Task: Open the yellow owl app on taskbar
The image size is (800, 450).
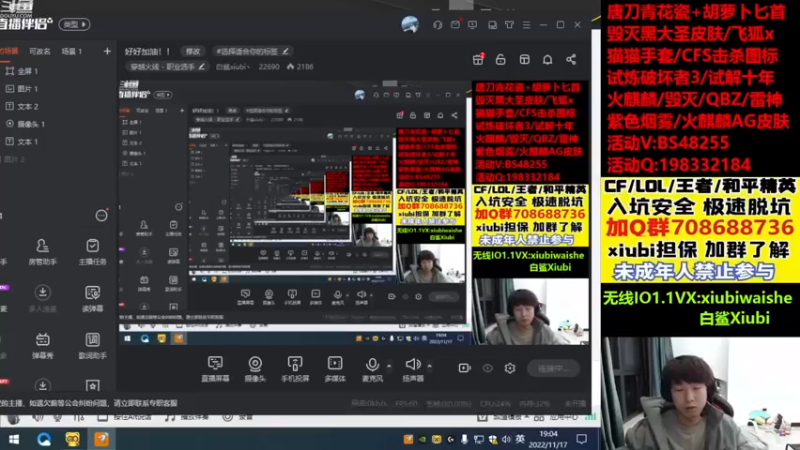Action: [72, 439]
